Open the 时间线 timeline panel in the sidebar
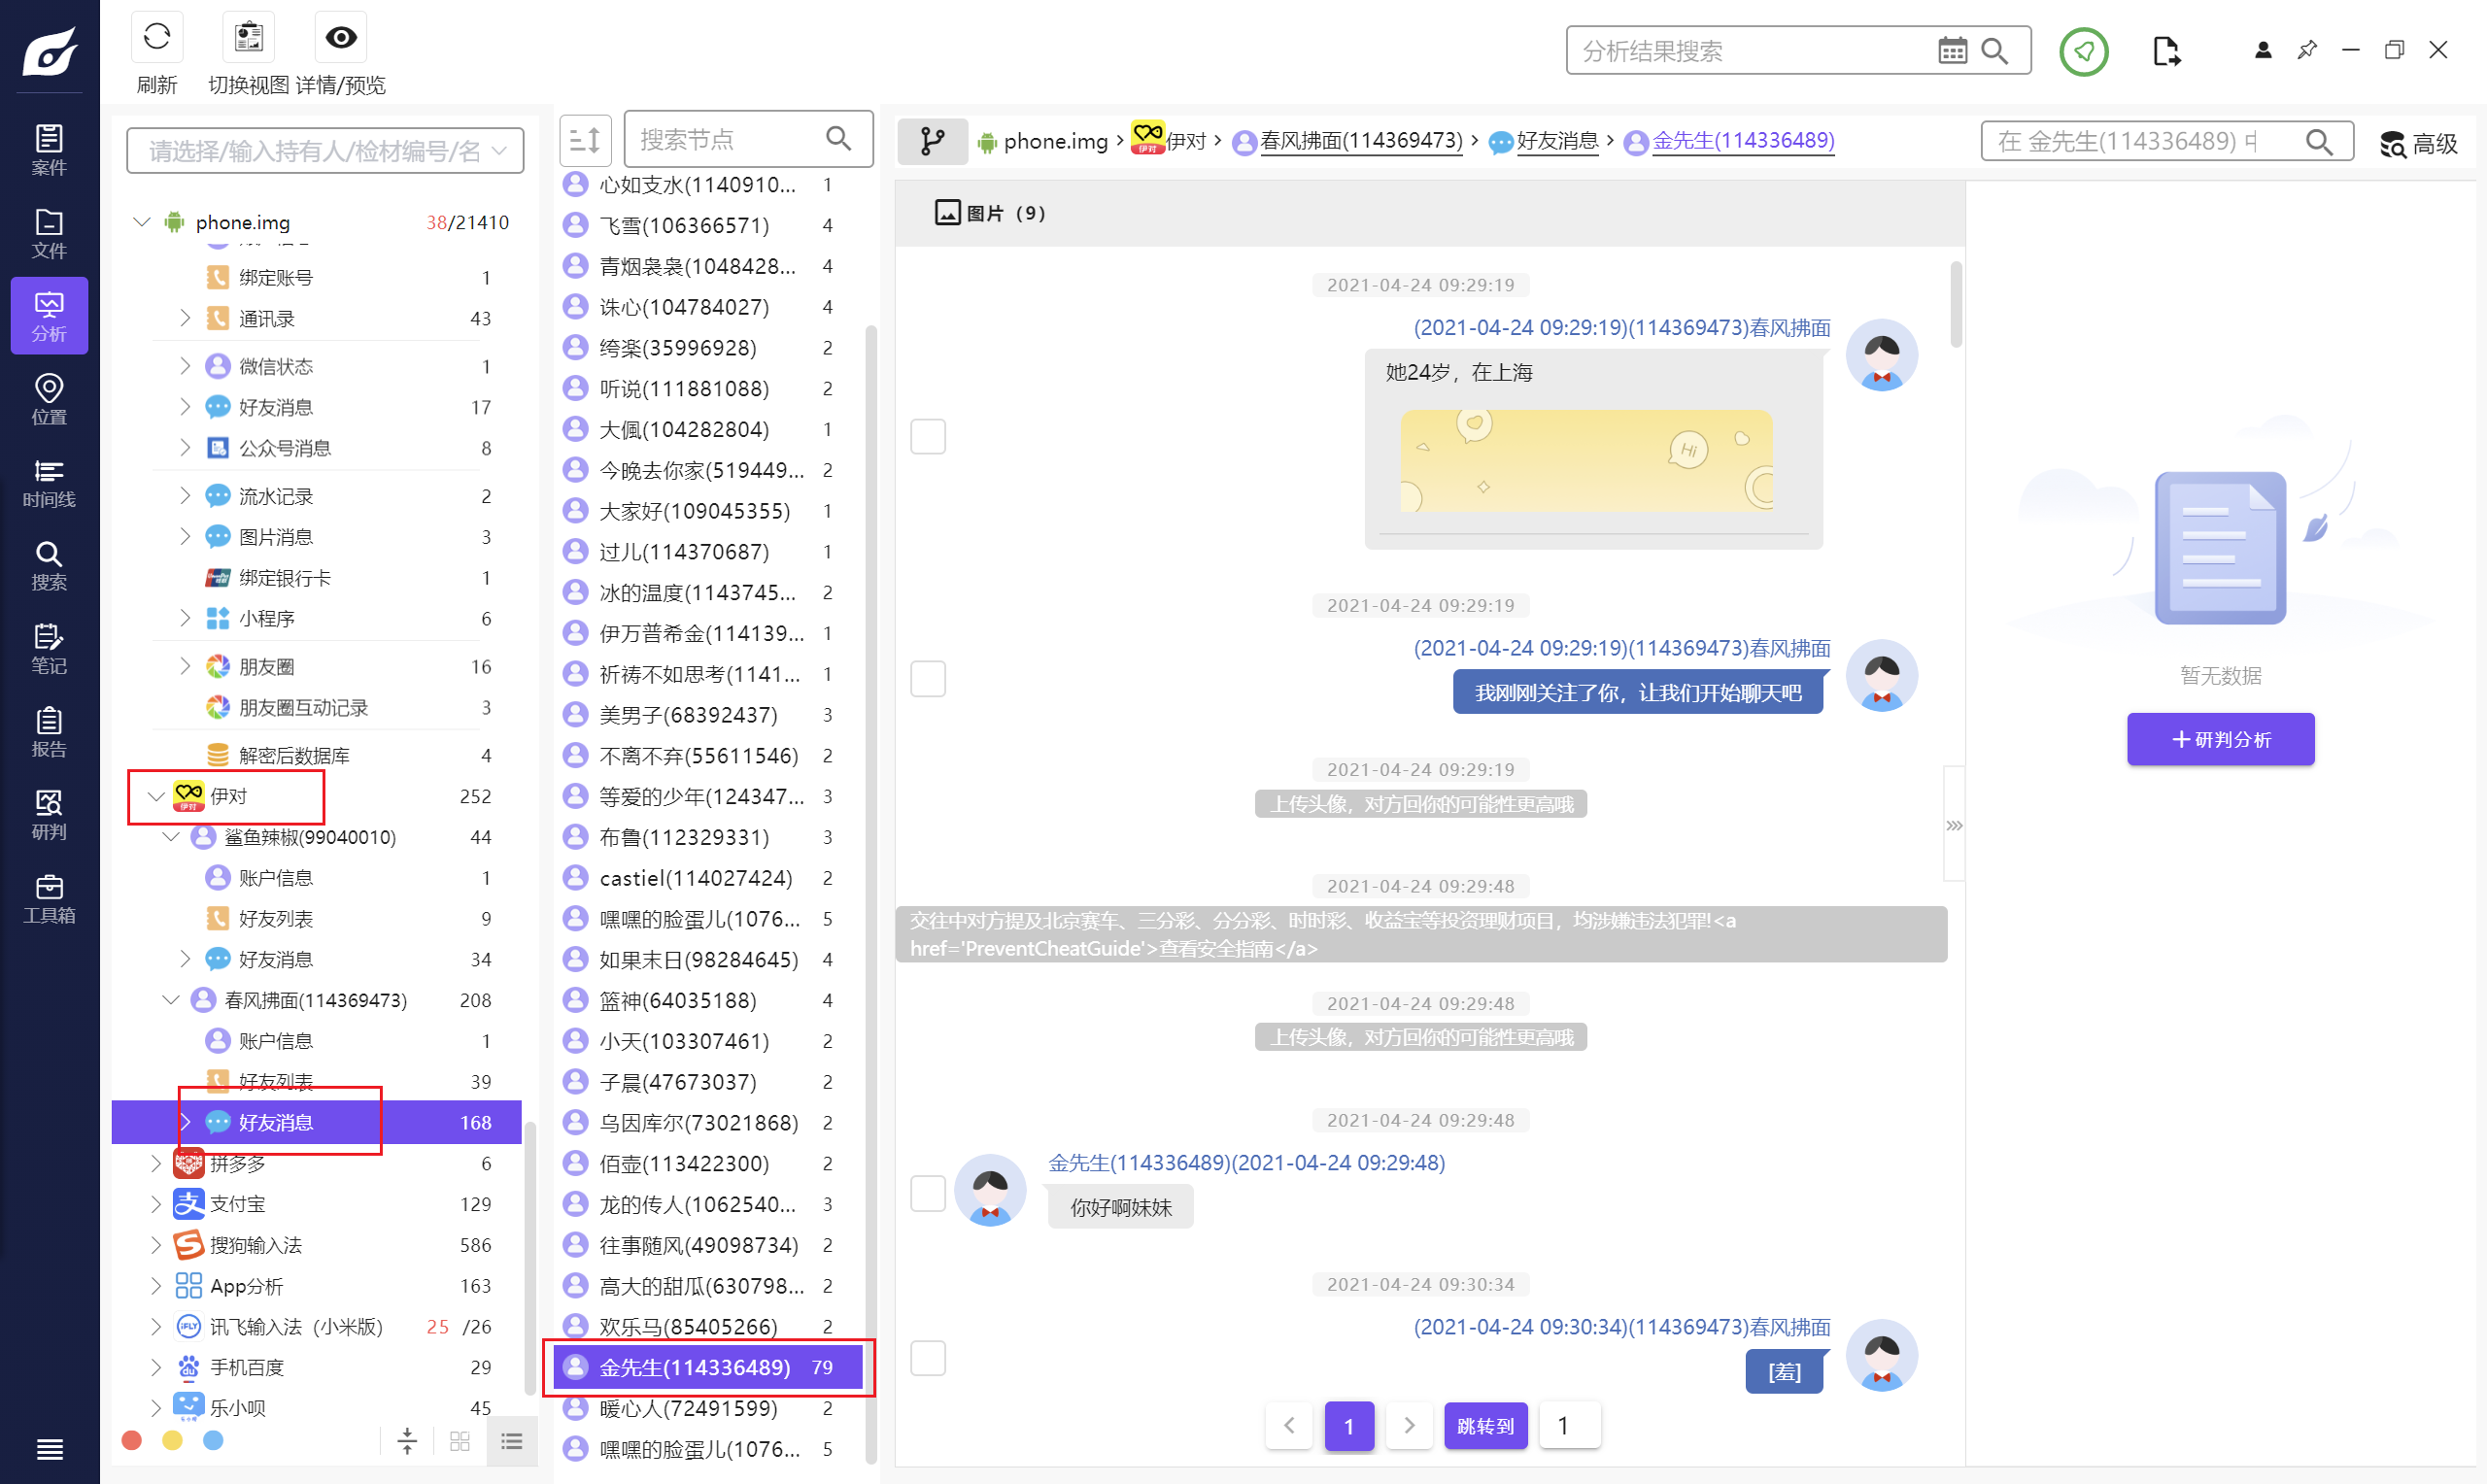Screen dimensions: 2487x1484 [x=48, y=483]
